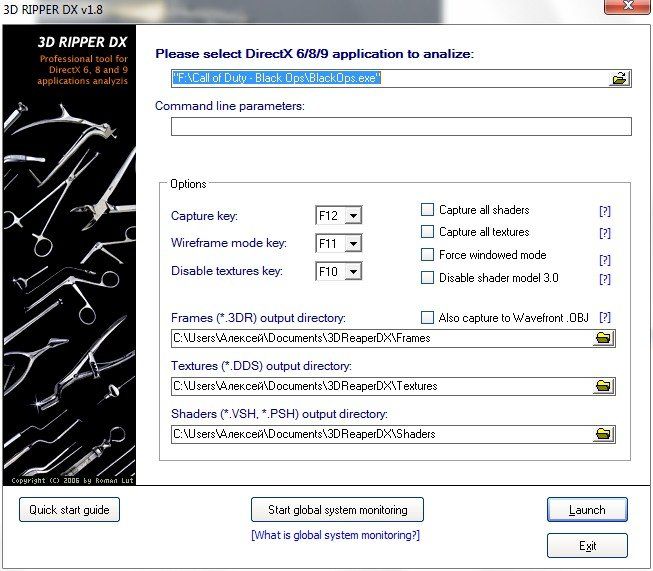Screen dimensions: 653x571
Task: Click the "Command line parameters:" label
Action: (229, 106)
